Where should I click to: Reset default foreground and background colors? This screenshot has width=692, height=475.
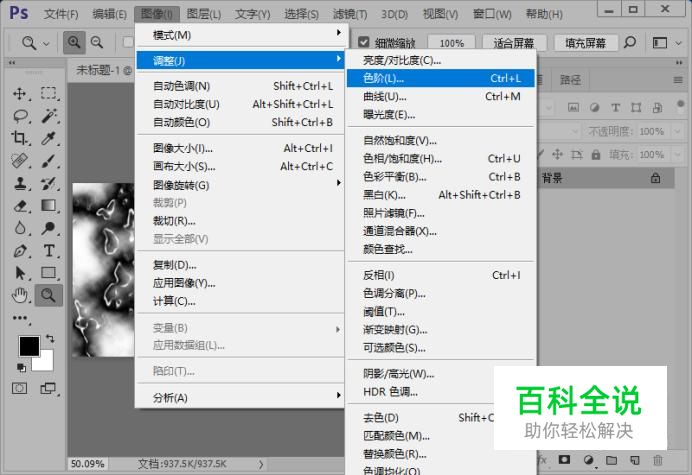pyautogui.click(x=21, y=367)
